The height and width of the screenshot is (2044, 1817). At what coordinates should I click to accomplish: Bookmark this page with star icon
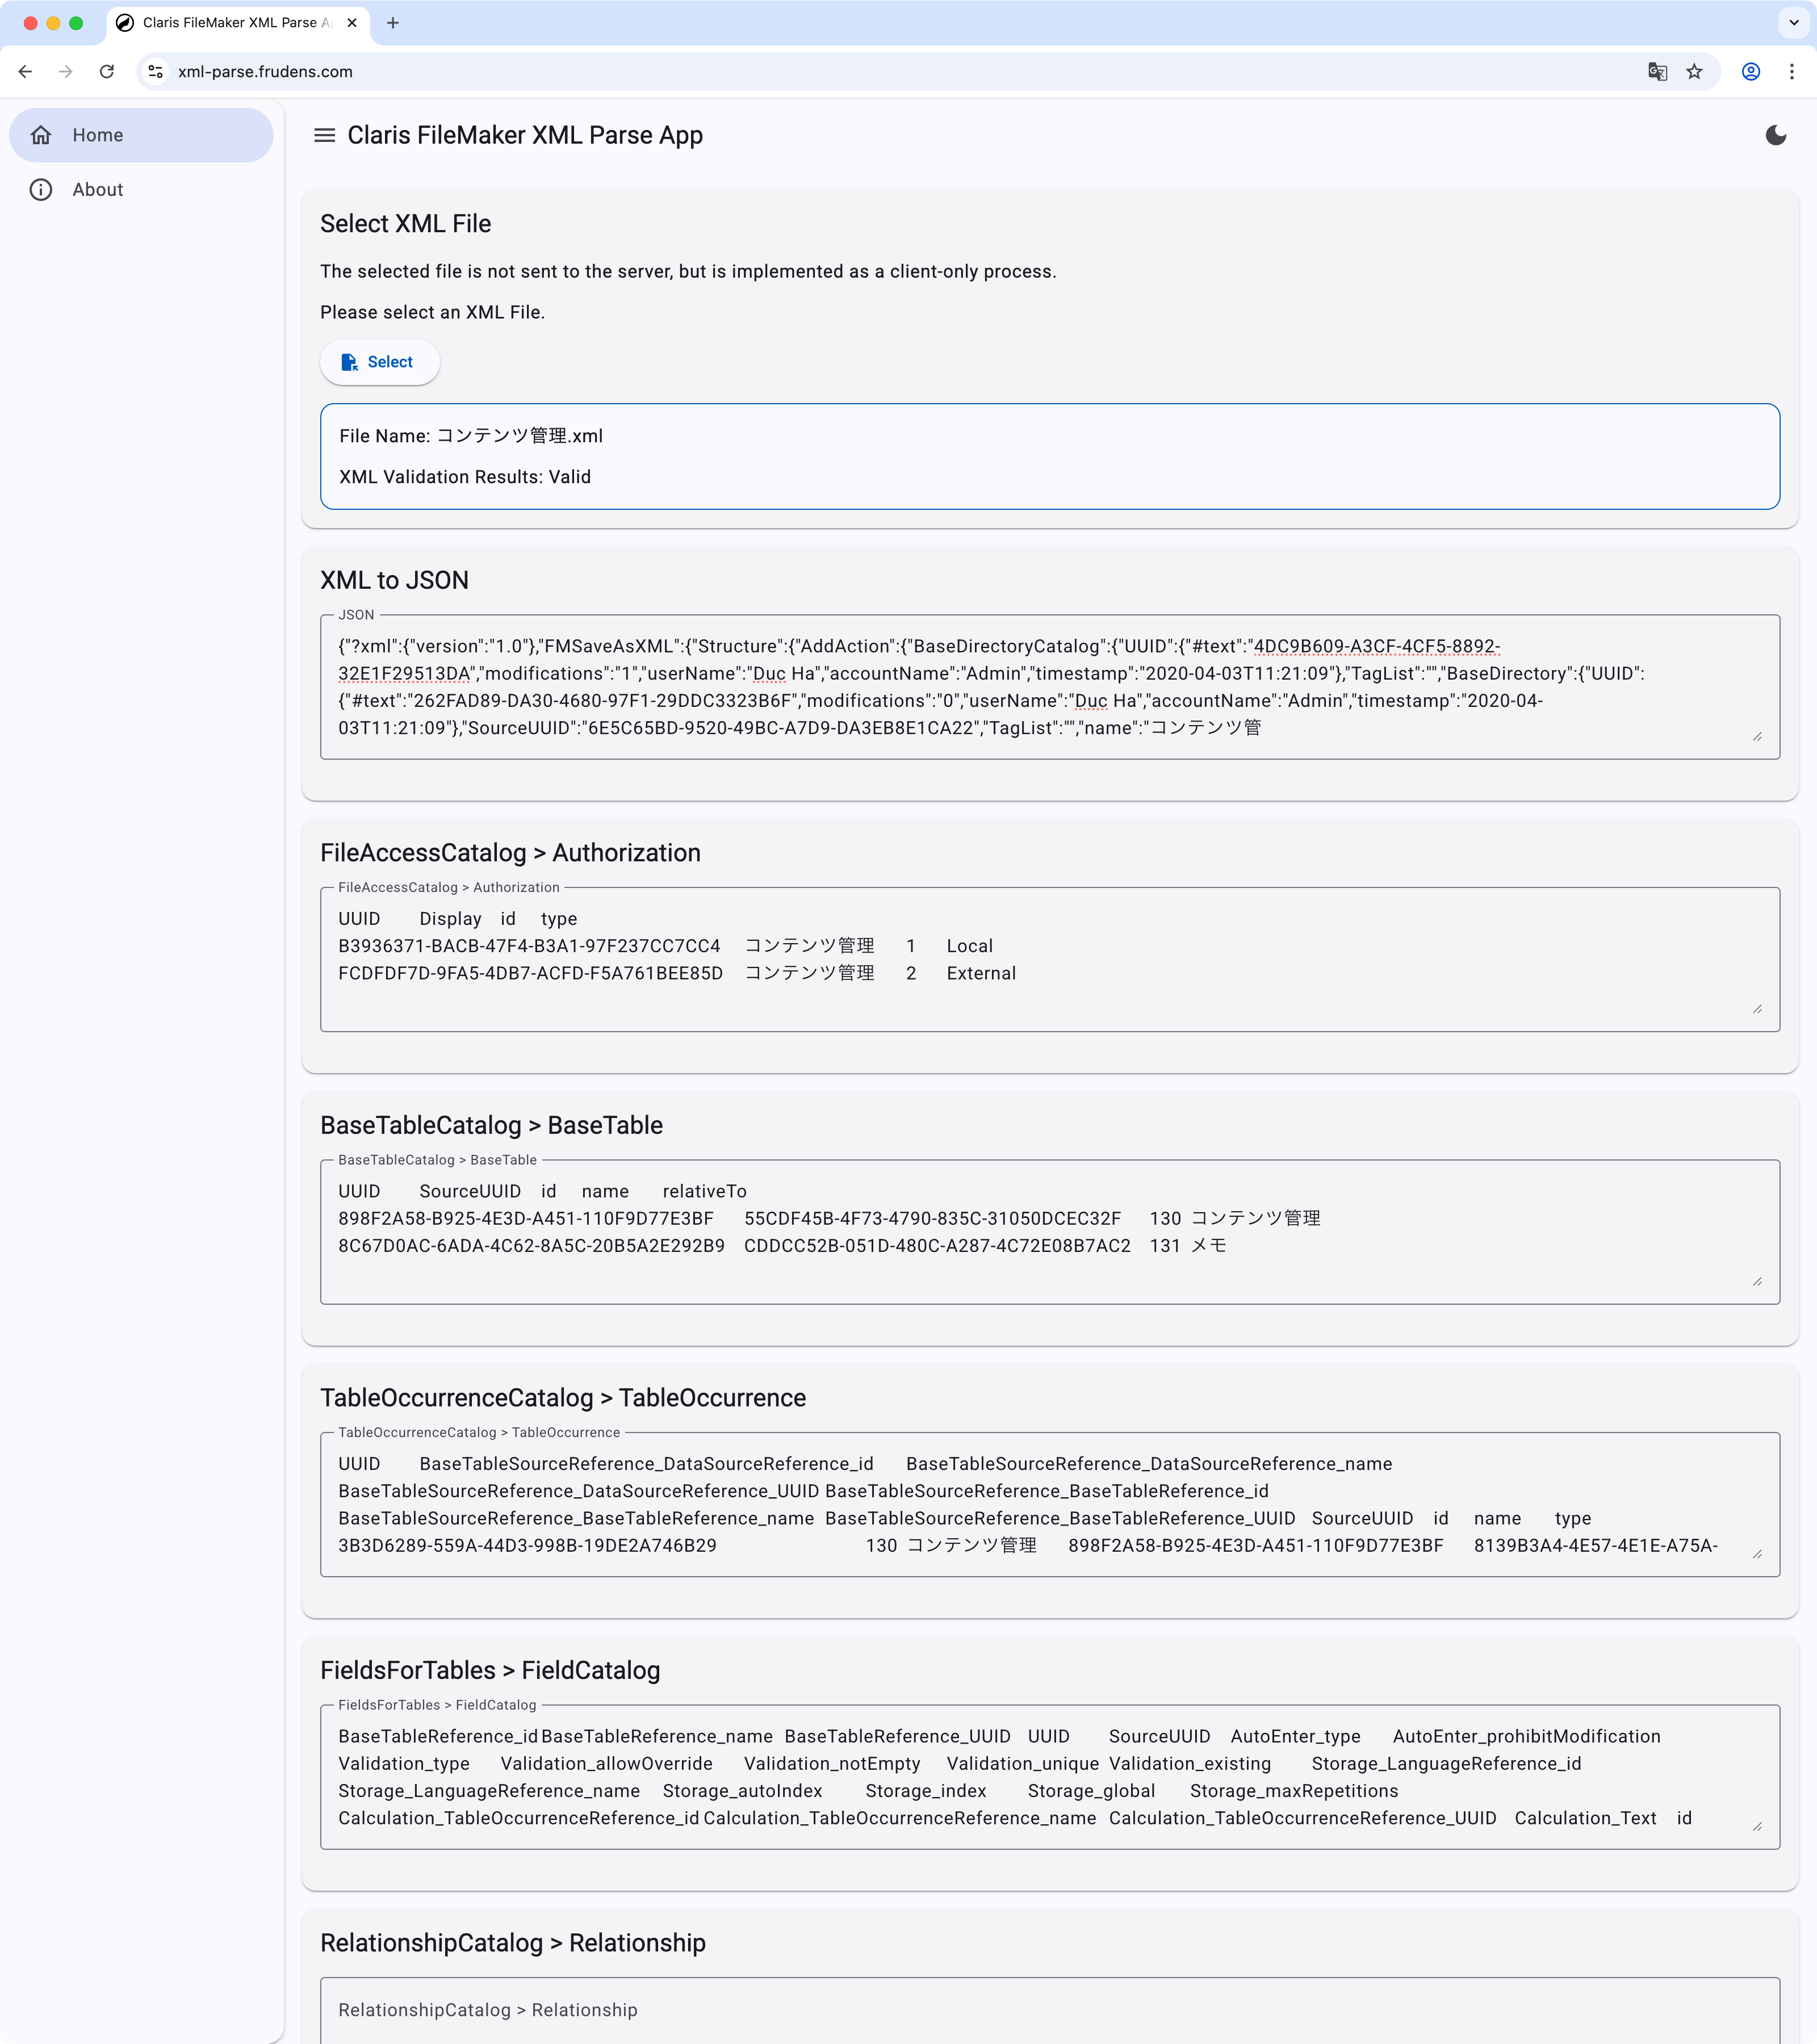[1694, 71]
